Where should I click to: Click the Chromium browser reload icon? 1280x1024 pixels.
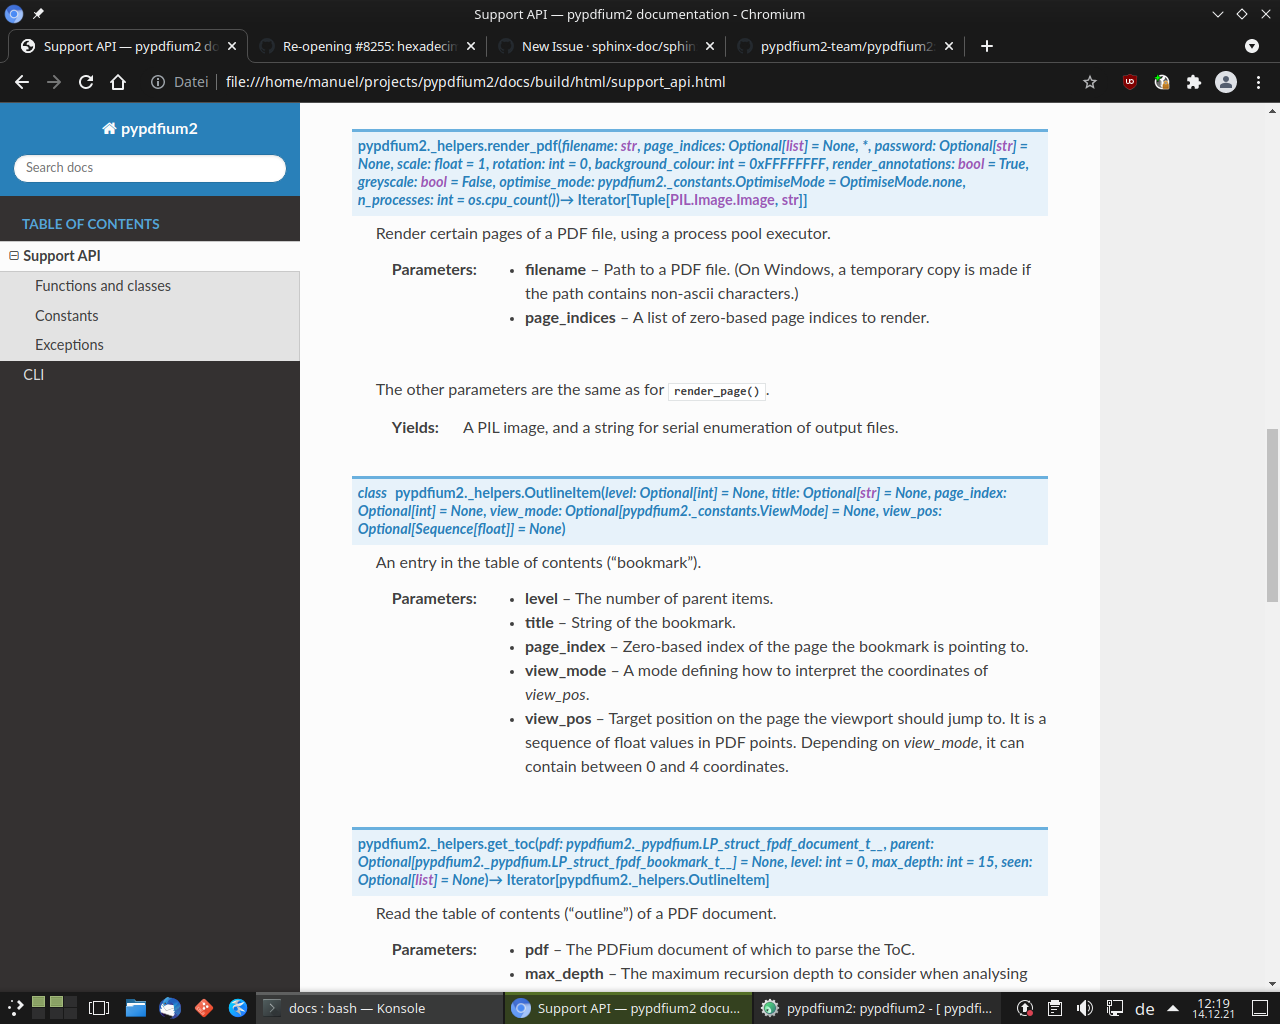pyautogui.click(x=85, y=82)
